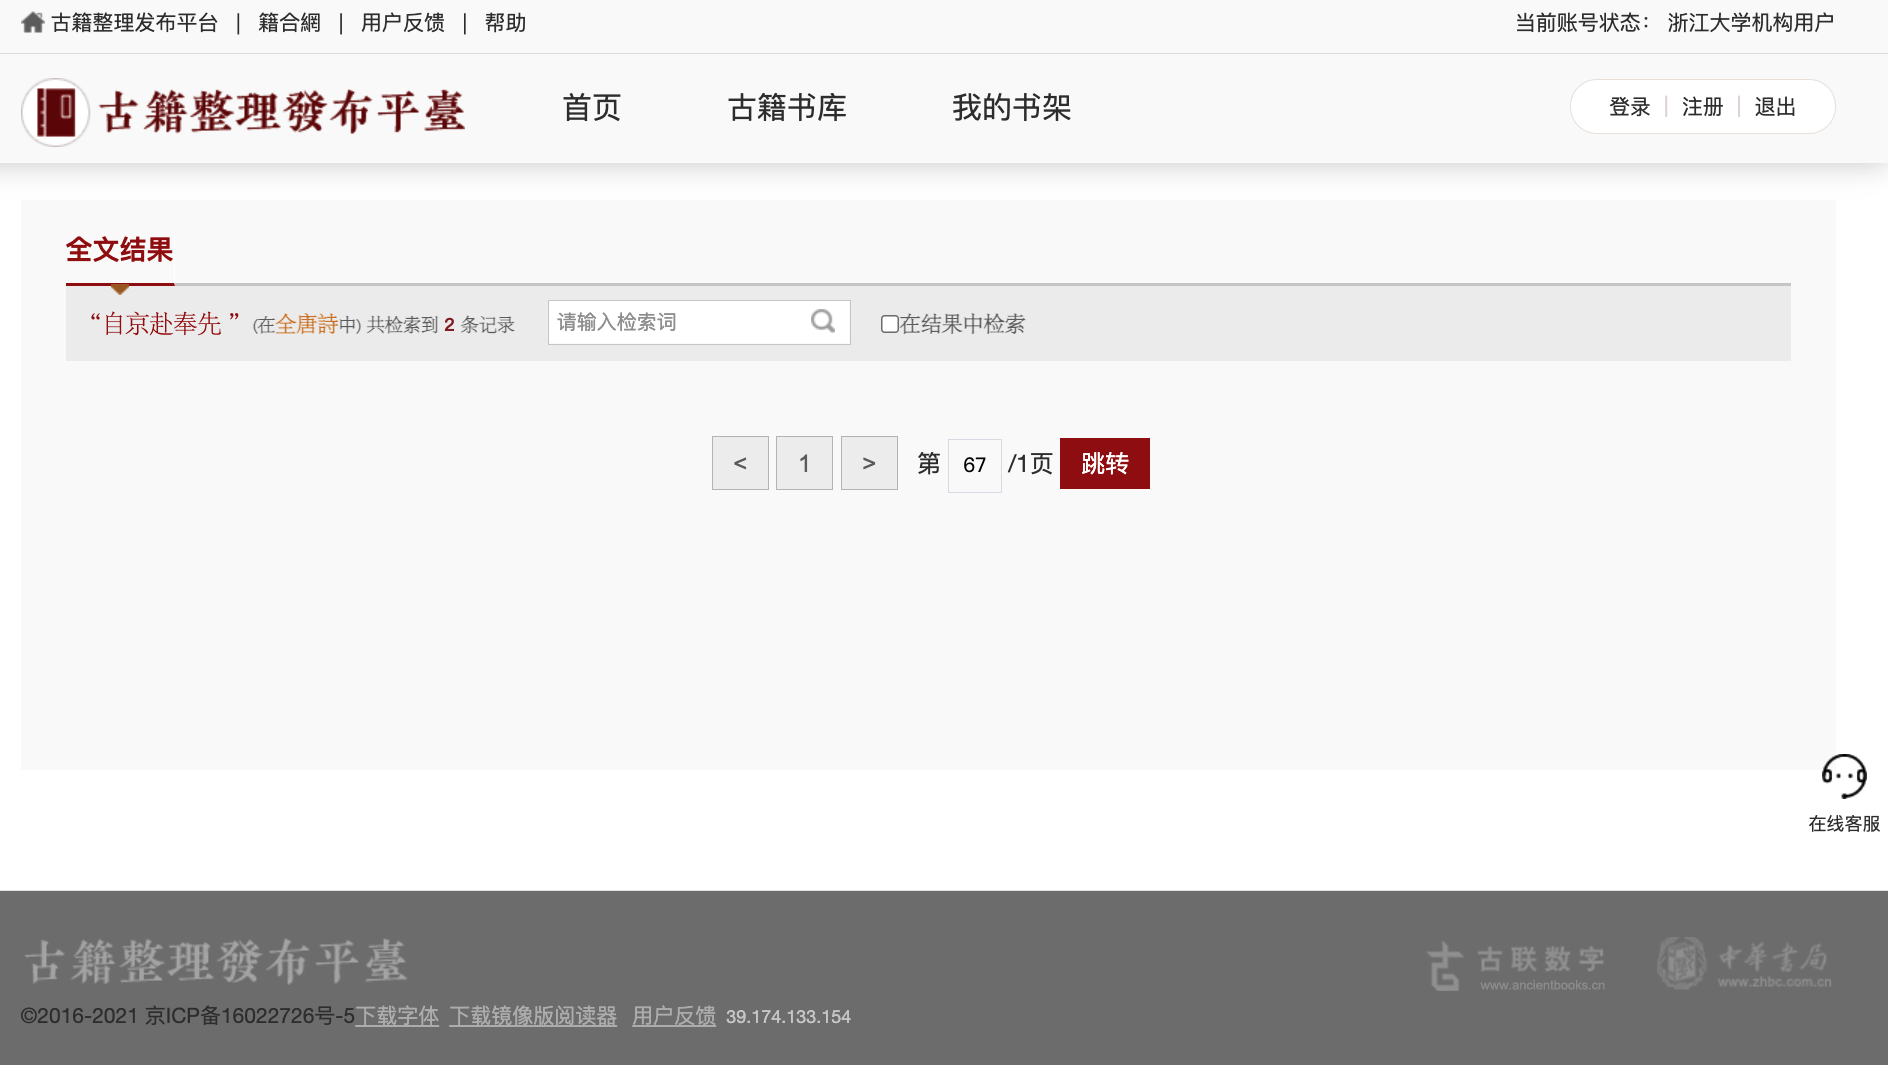Open the 首页 navigation menu
The width and height of the screenshot is (1888, 1065).
click(592, 108)
